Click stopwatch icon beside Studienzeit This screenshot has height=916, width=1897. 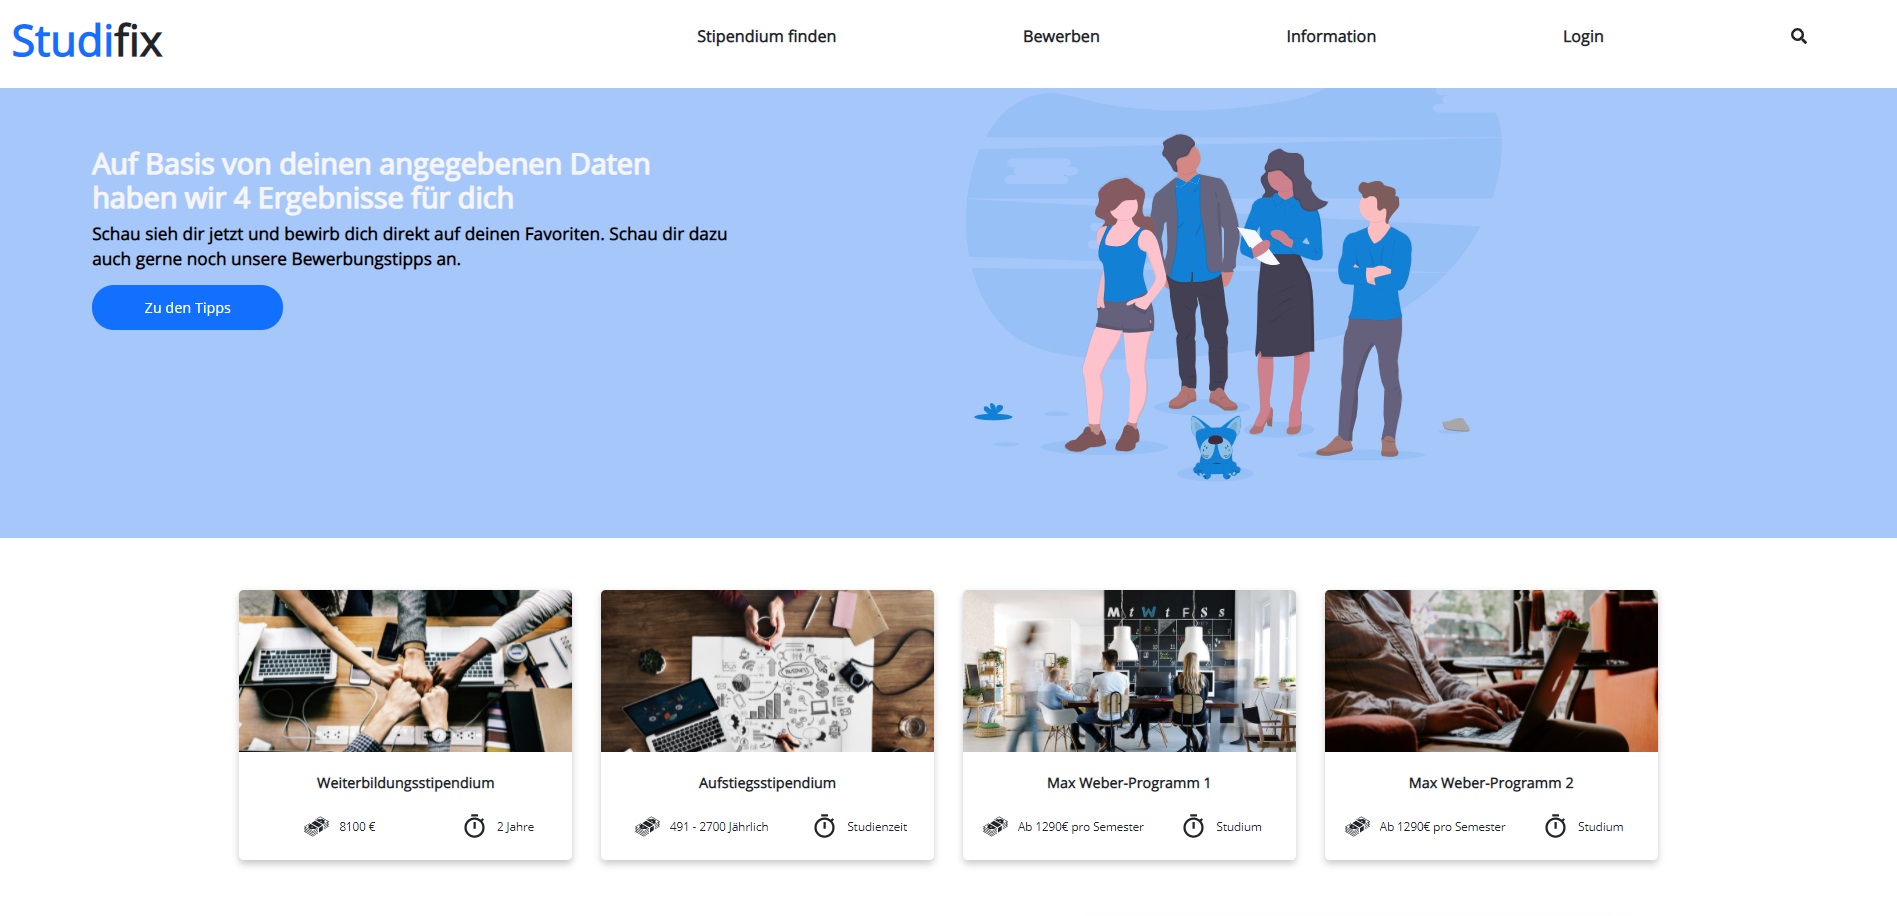click(x=824, y=826)
